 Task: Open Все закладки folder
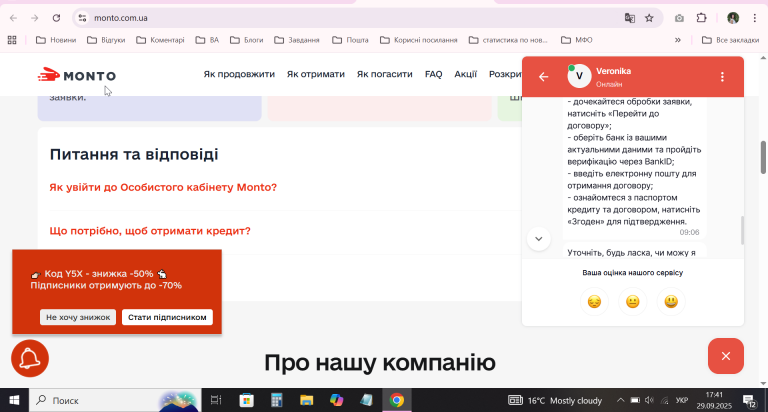(730, 40)
